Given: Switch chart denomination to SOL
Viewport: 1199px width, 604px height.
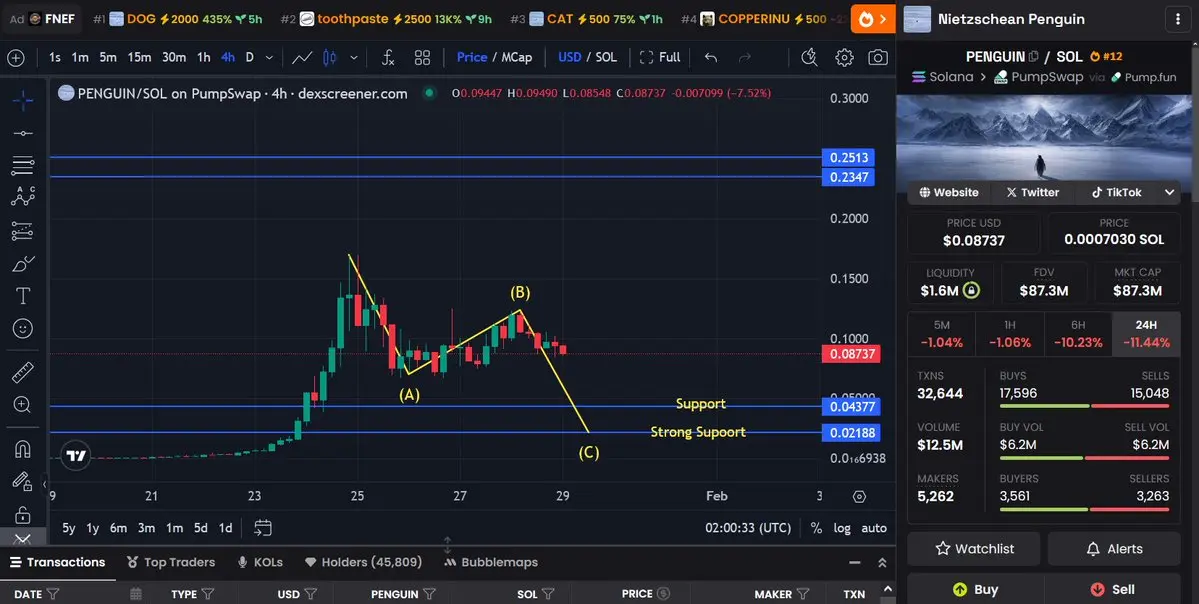Looking at the screenshot, I should [606, 57].
